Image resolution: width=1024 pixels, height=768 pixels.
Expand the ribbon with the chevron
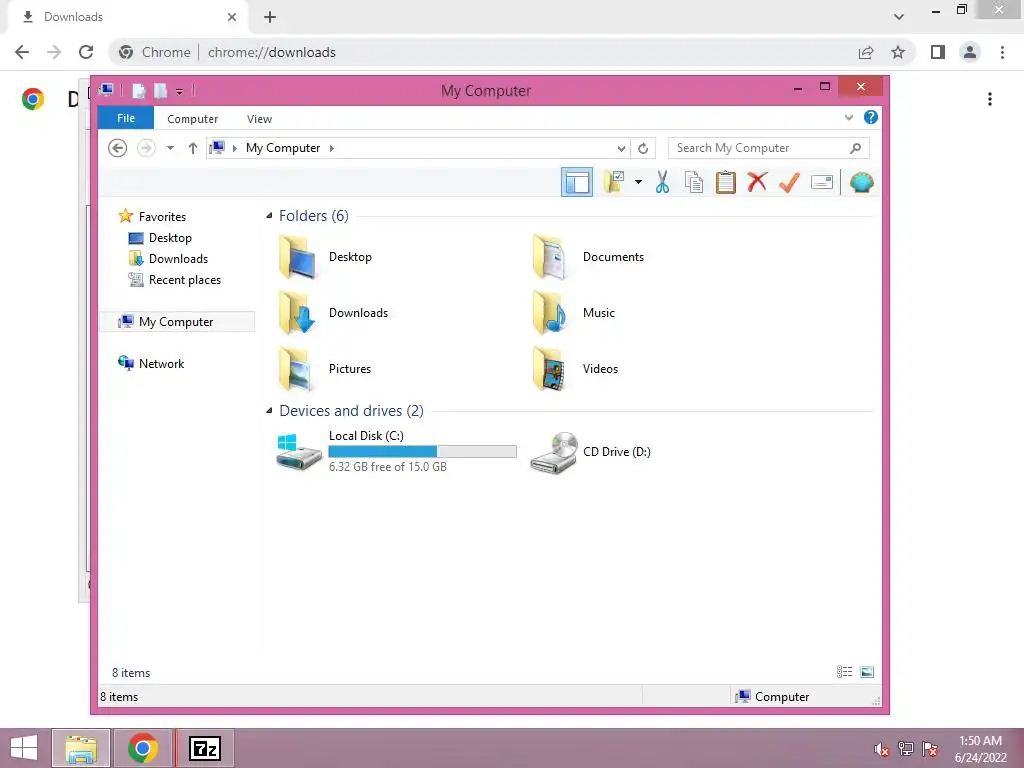pos(848,118)
